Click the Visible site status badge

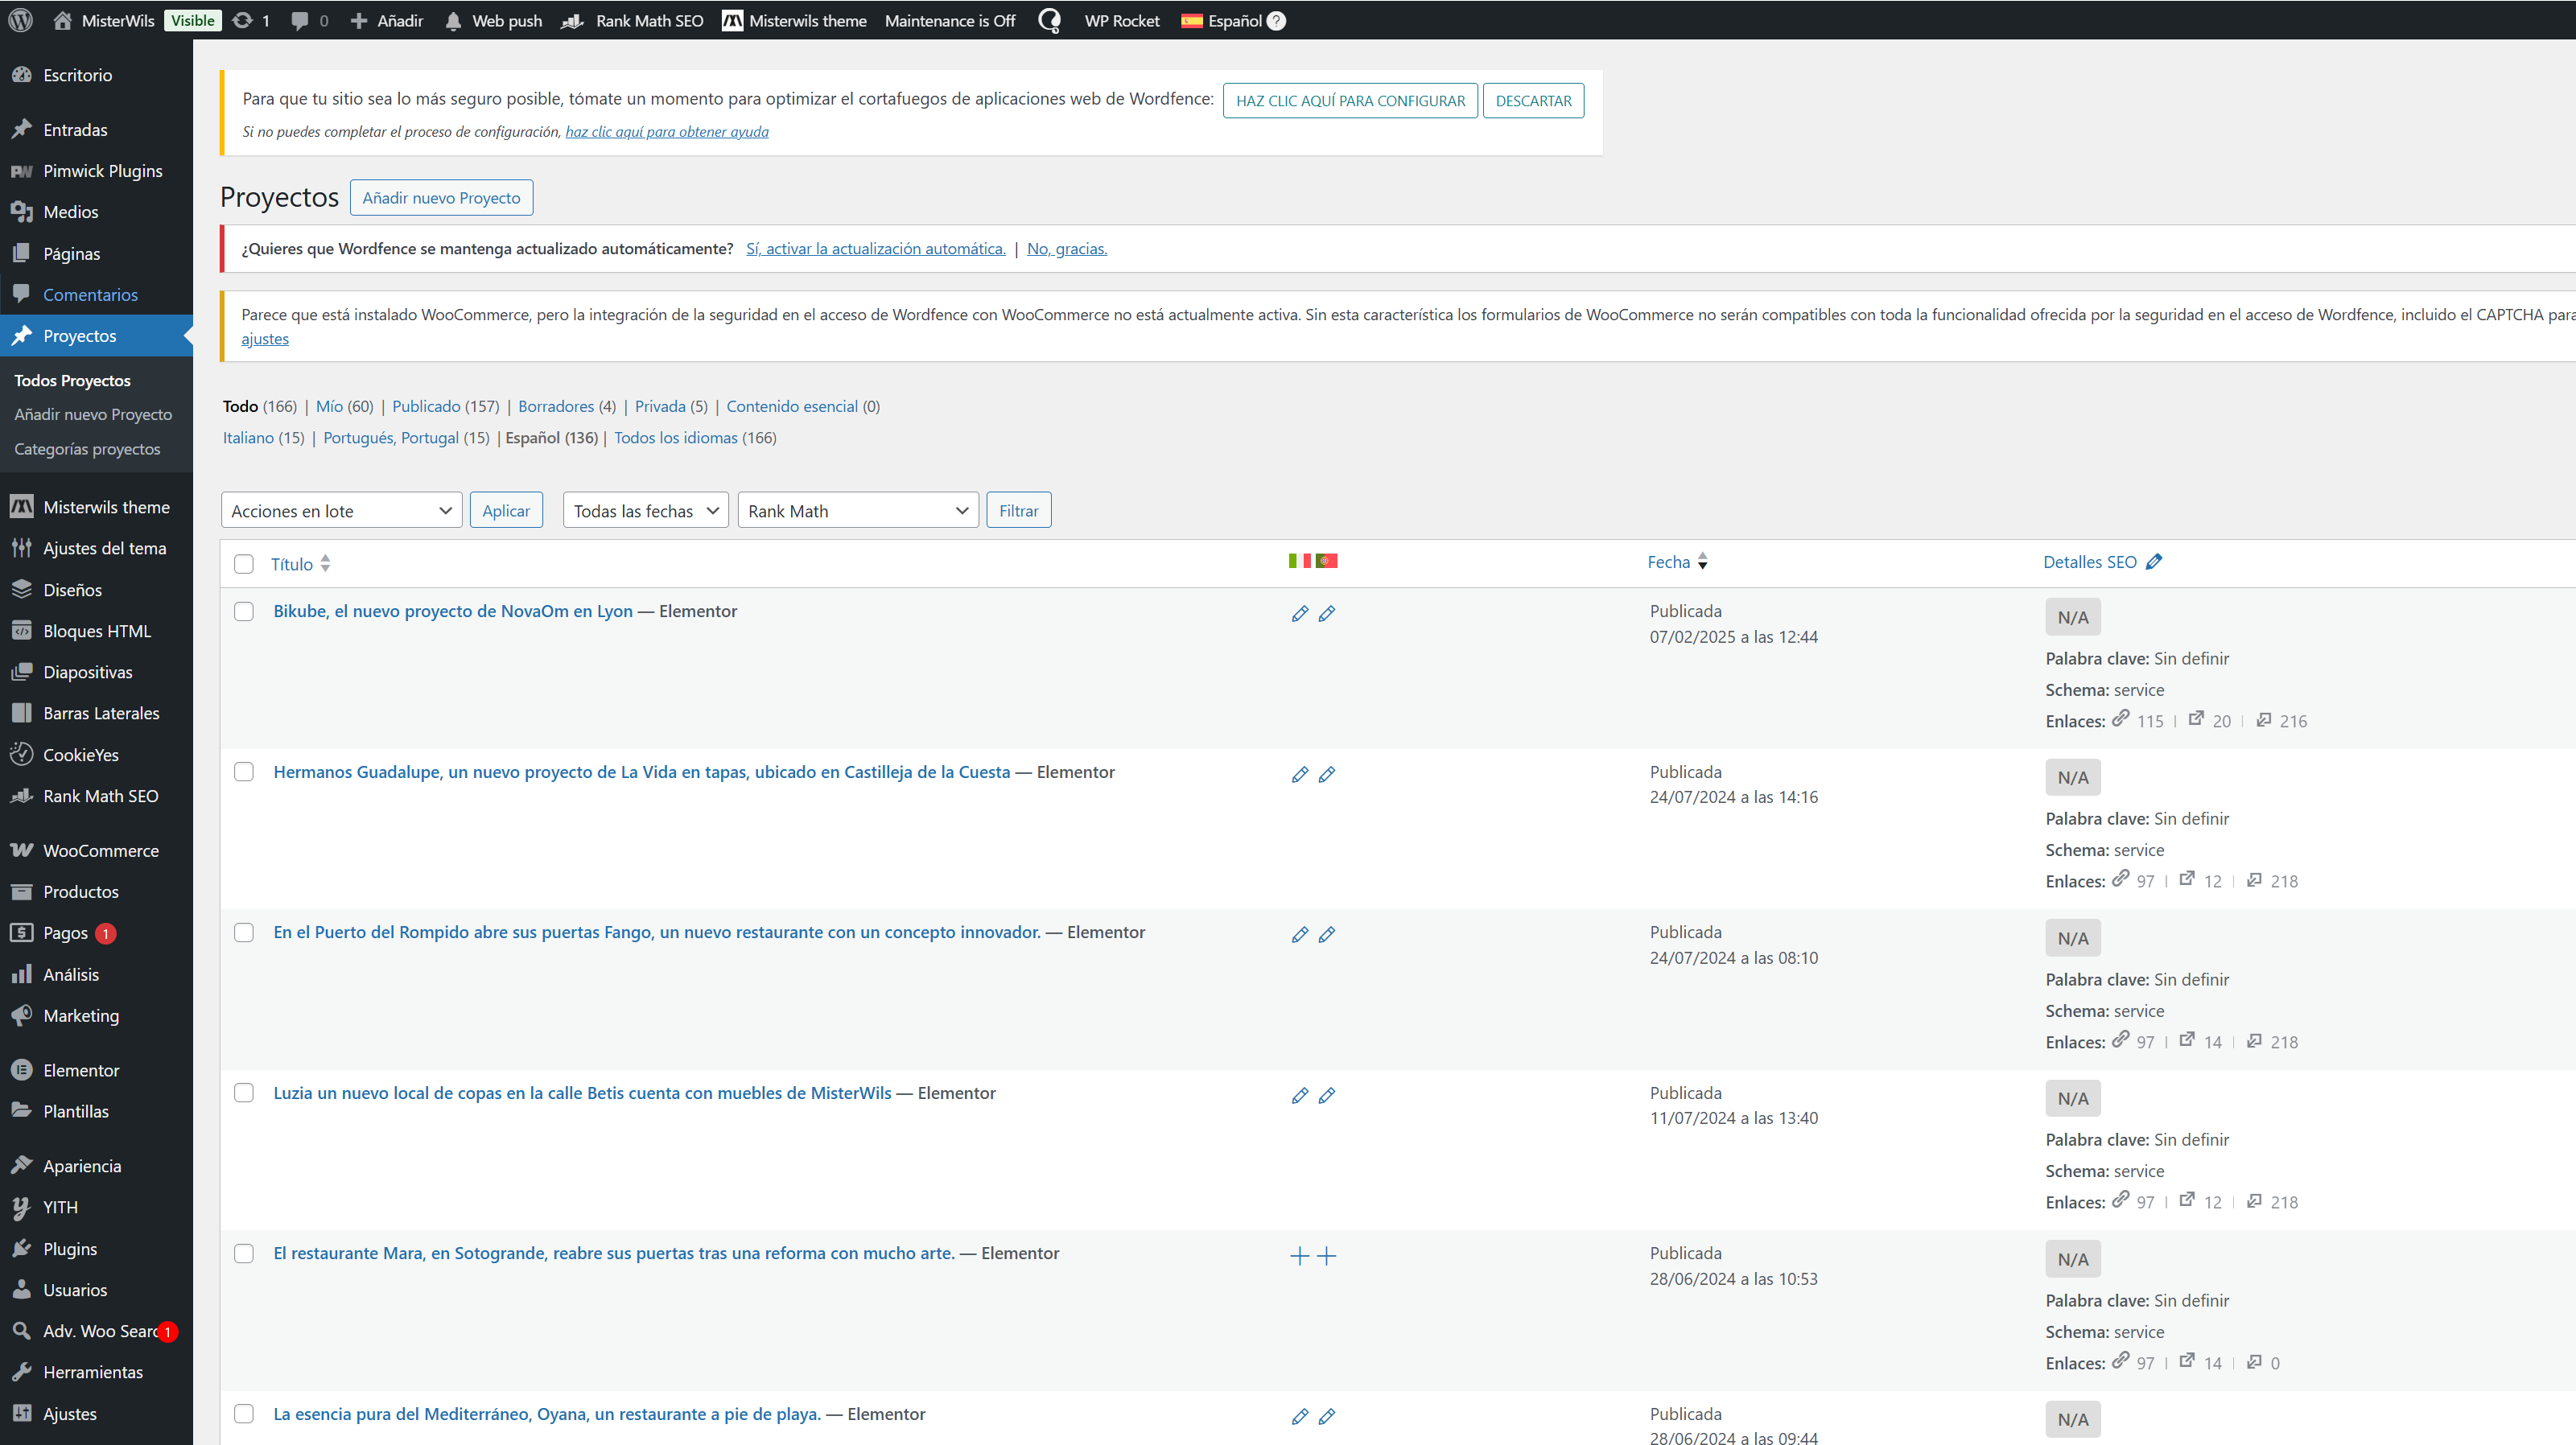coord(192,21)
